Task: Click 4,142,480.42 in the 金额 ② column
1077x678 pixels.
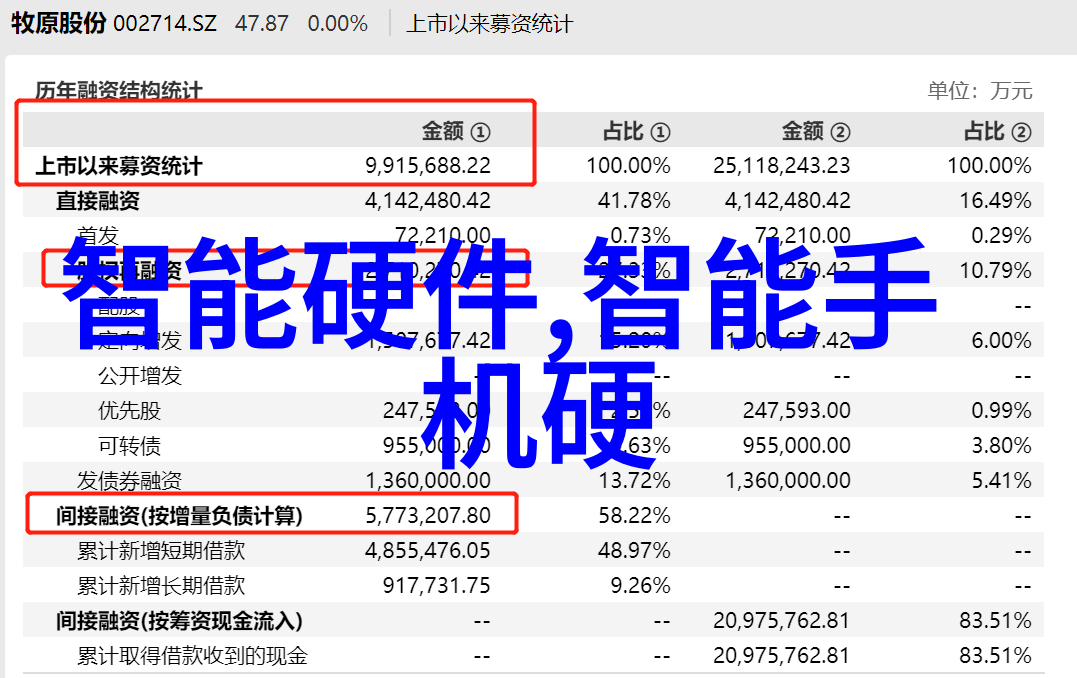Action: pyautogui.click(x=788, y=201)
